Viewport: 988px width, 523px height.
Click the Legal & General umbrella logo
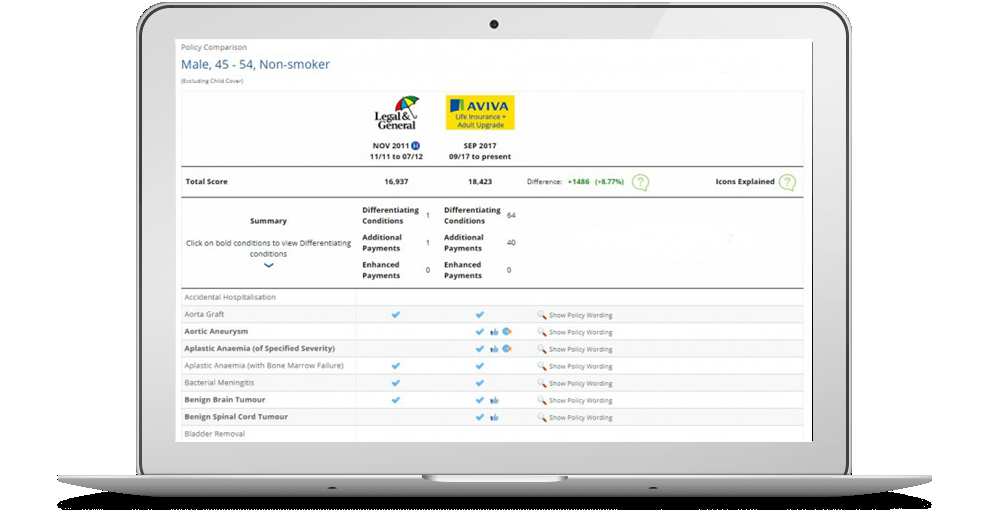(x=394, y=113)
